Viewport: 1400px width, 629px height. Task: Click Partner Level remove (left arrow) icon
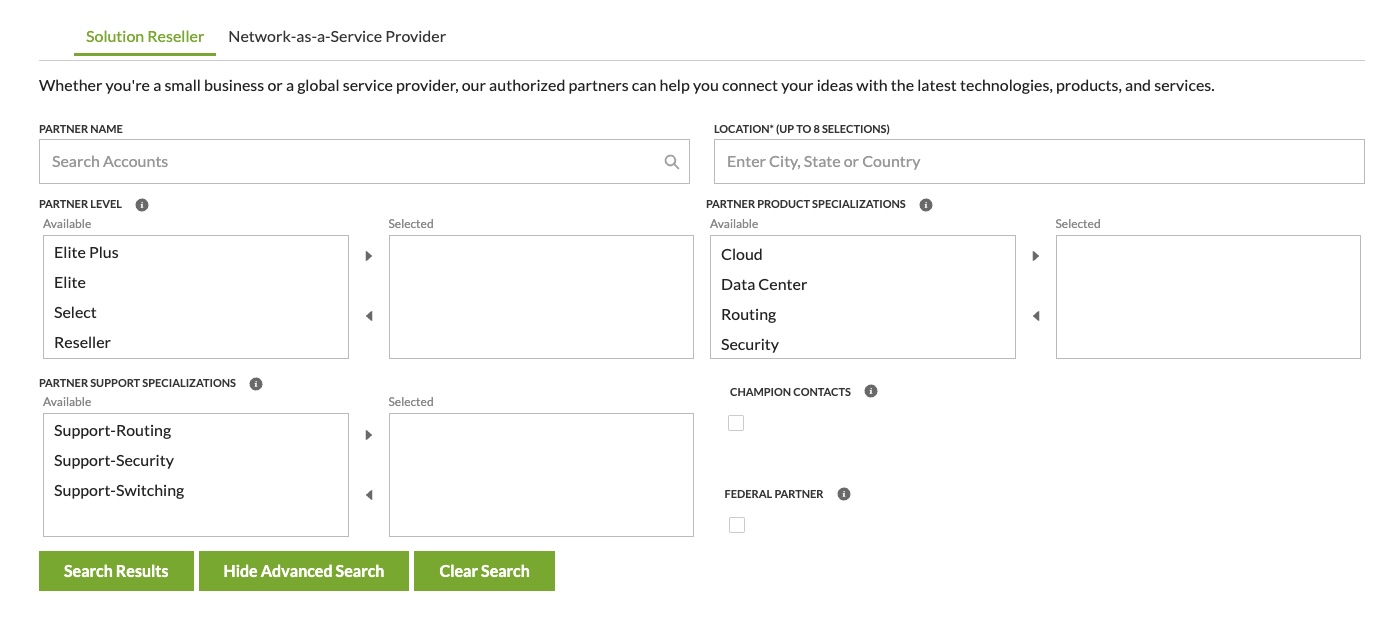(x=369, y=316)
